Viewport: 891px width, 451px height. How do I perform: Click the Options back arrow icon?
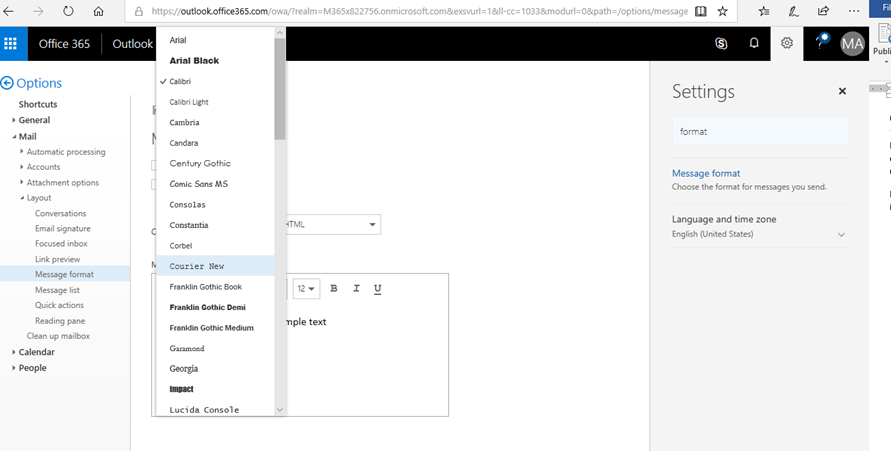pos(7,83)
